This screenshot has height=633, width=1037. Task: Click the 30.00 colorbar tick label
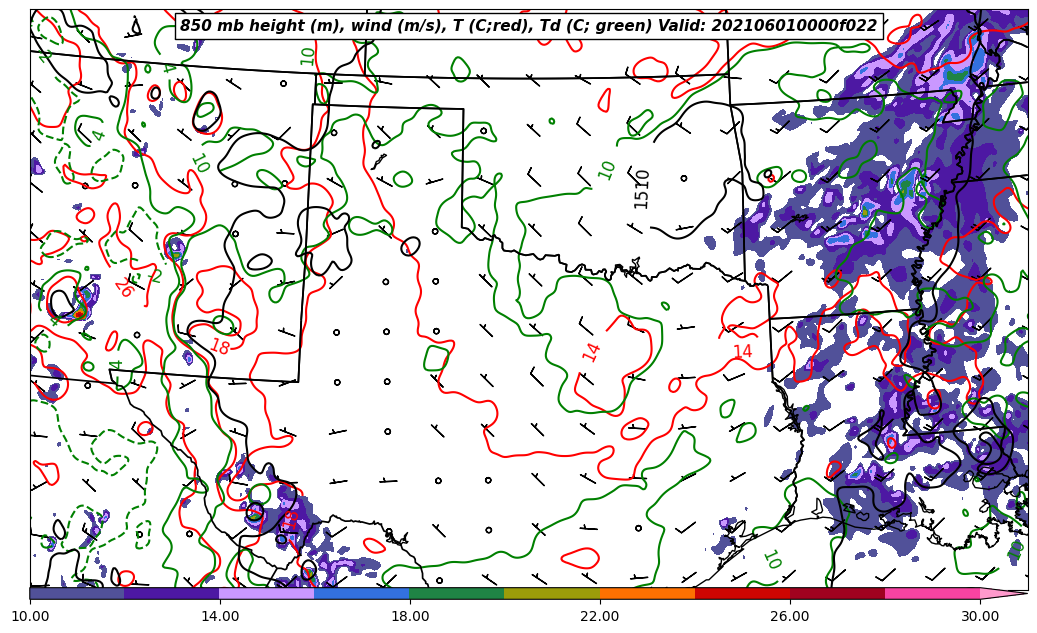[x=980, y=616]
